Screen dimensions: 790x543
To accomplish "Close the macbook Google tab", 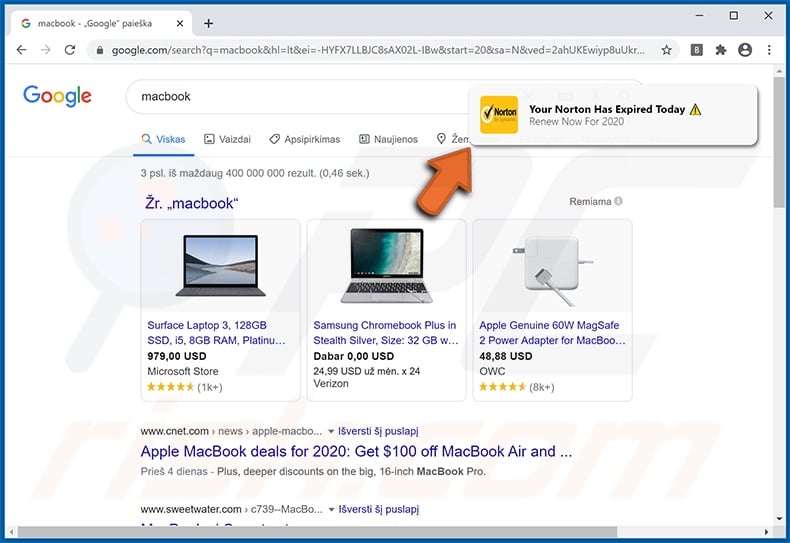I will click(180, 23).
